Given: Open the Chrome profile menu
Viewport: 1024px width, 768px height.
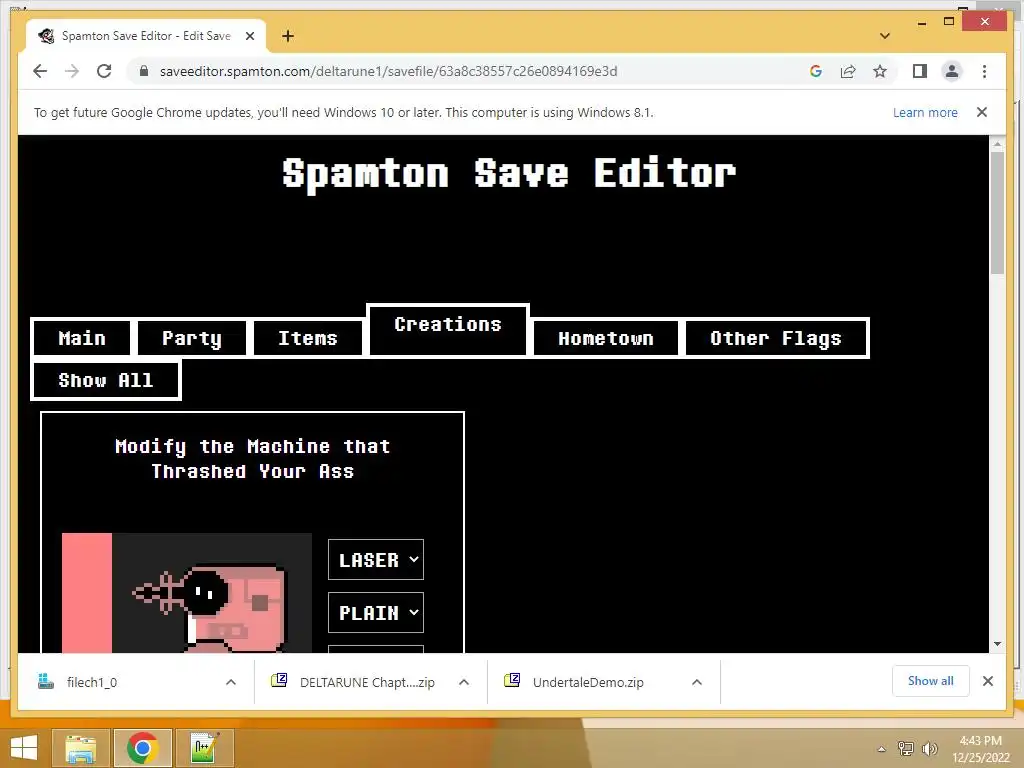Looking at the screenshot, I should click(x=952, y=71).
